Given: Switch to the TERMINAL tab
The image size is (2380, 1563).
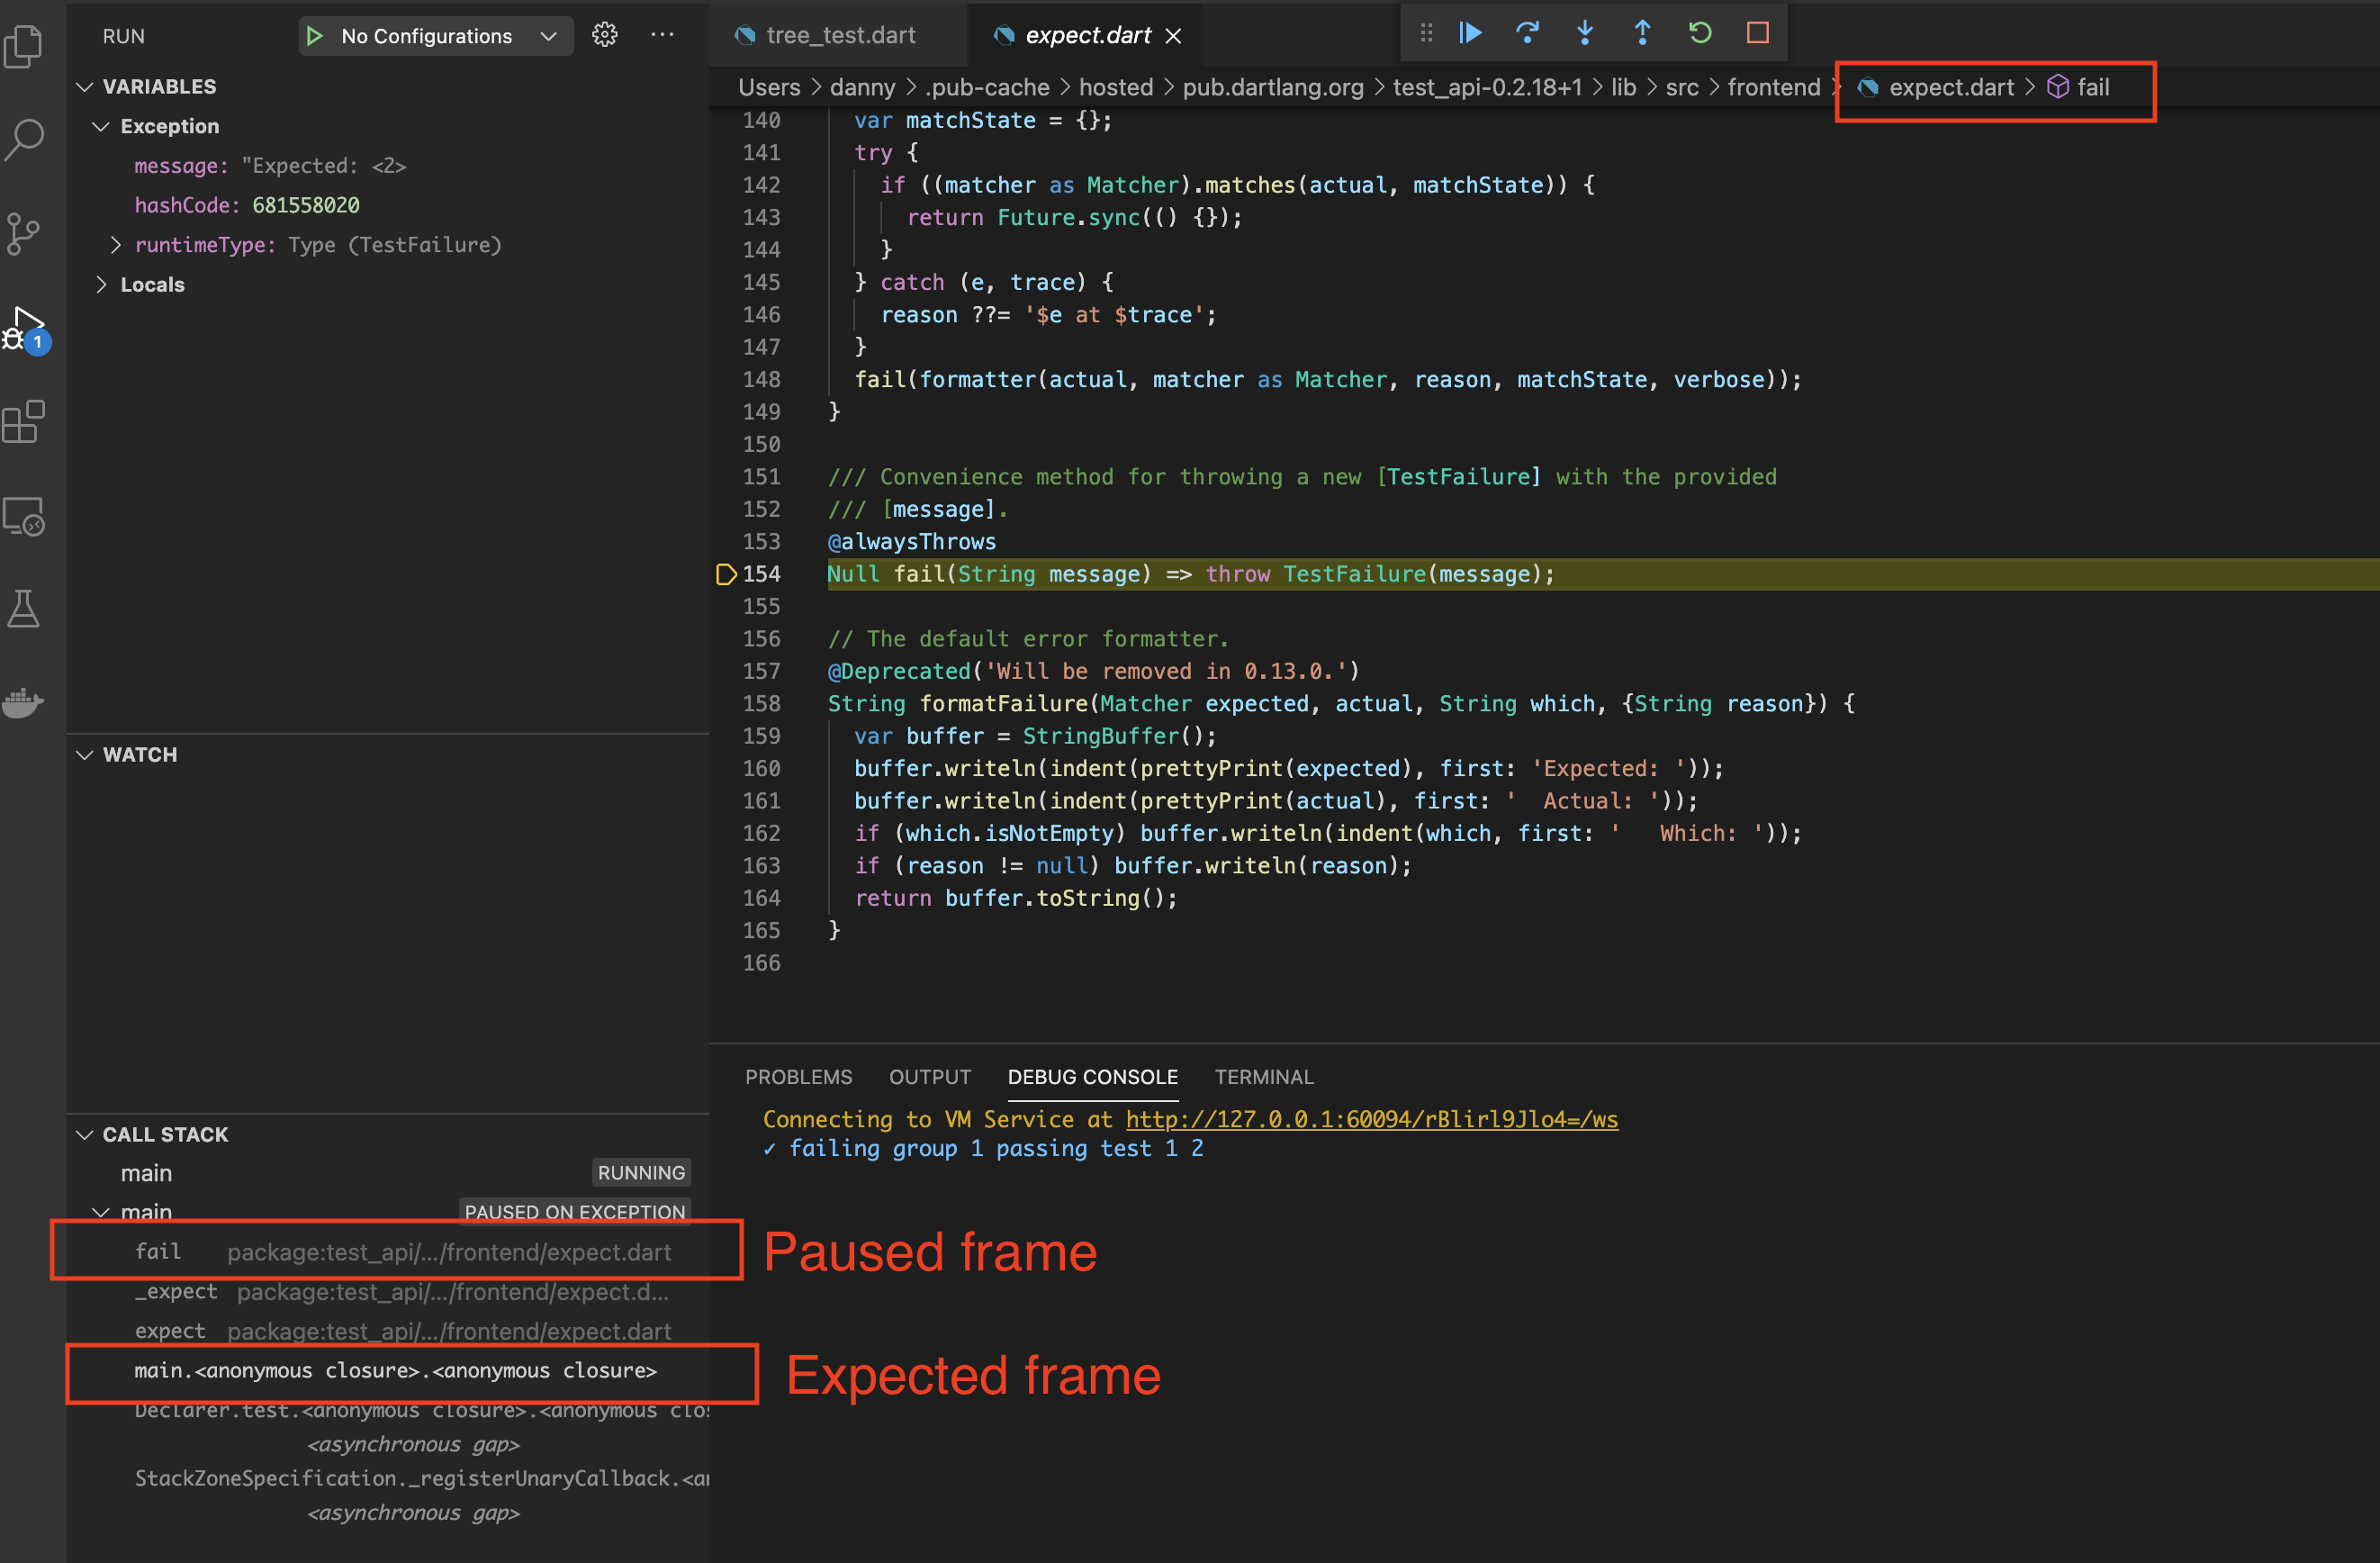Looking at the screenshot, I should pos(1264,1077).
